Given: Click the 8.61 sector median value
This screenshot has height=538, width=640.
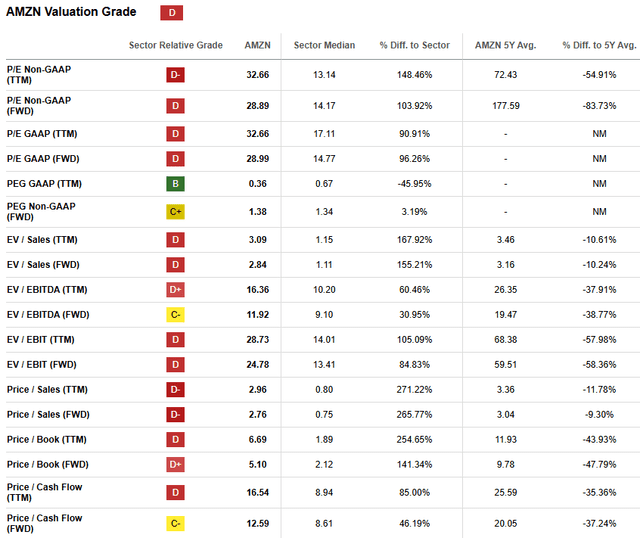Looking at the screenshot, I should click(x=324, y=523).
